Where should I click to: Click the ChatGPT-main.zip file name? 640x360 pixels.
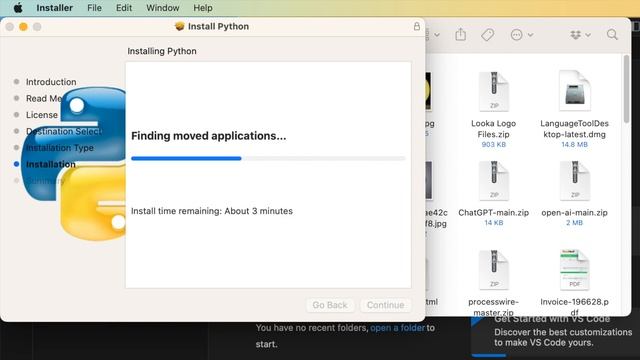[493, 213]
